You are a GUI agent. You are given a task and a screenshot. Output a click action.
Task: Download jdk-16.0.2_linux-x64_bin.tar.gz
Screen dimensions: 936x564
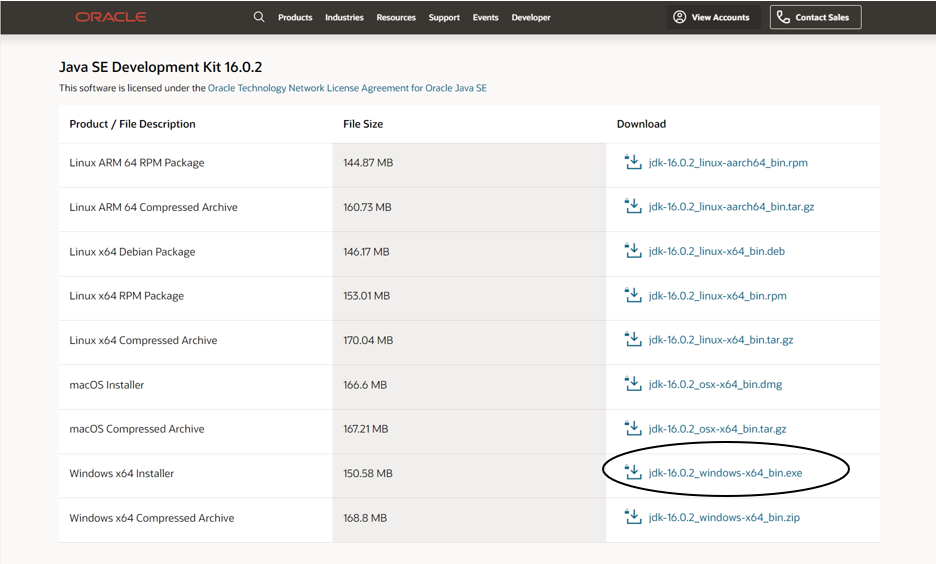click(721, 340)
